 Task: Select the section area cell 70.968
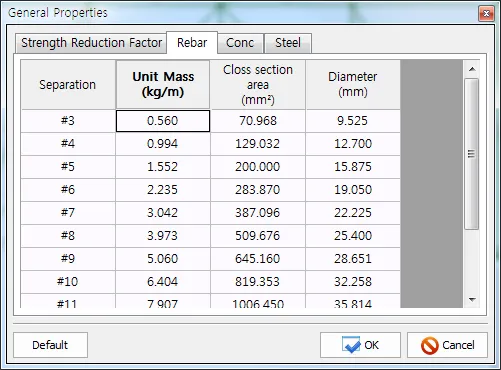pyautogui.click(x=258, y=121)
